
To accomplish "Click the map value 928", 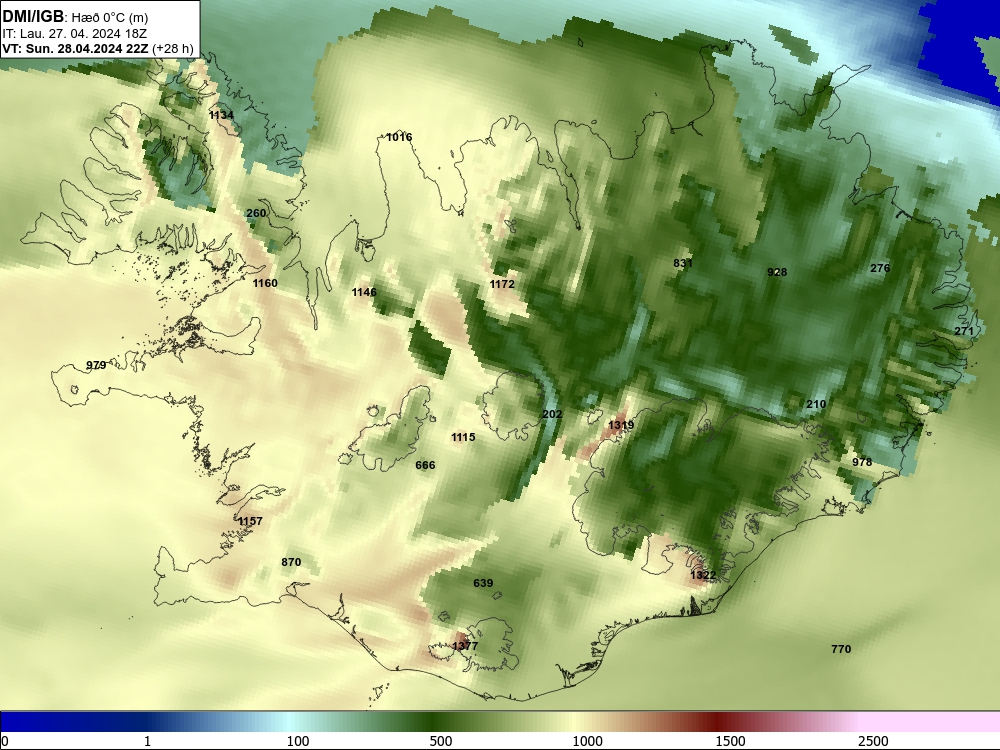I will point(777,272).
